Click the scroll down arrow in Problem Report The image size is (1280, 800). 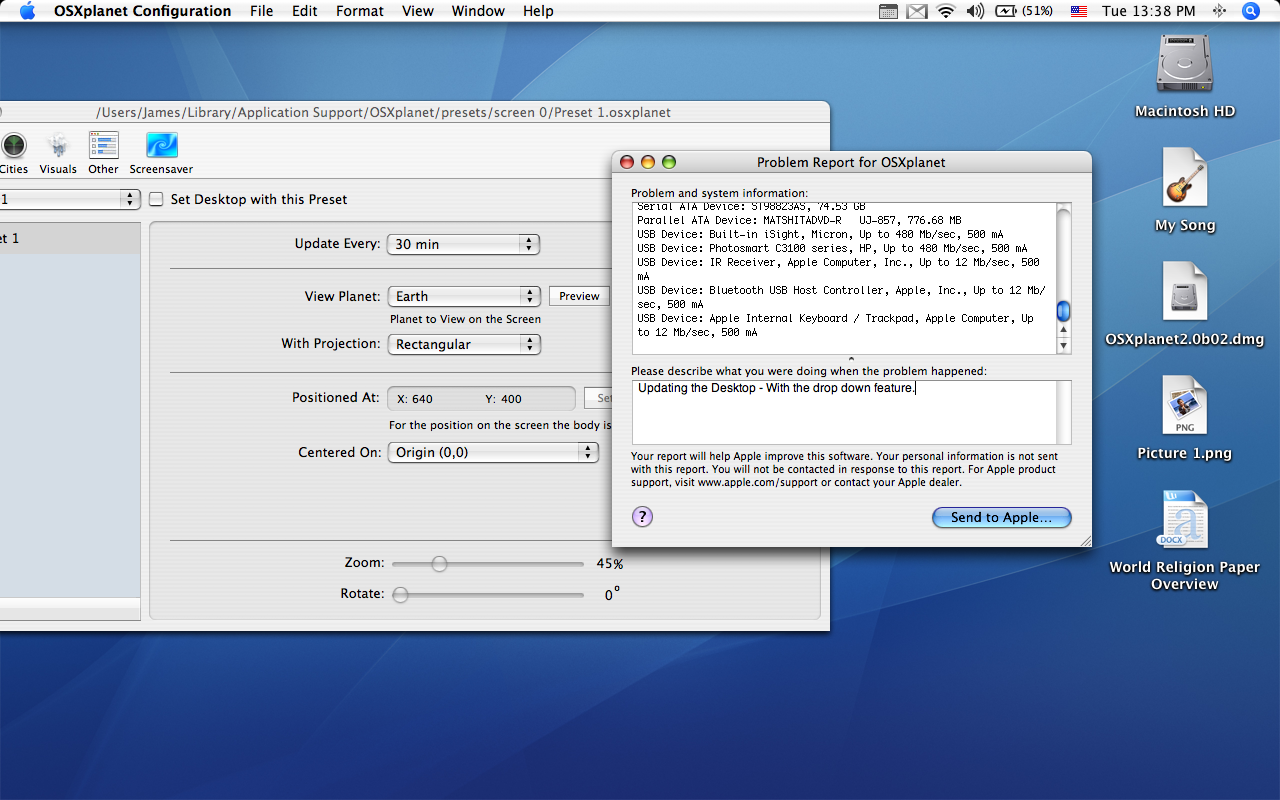(1064, 346)
